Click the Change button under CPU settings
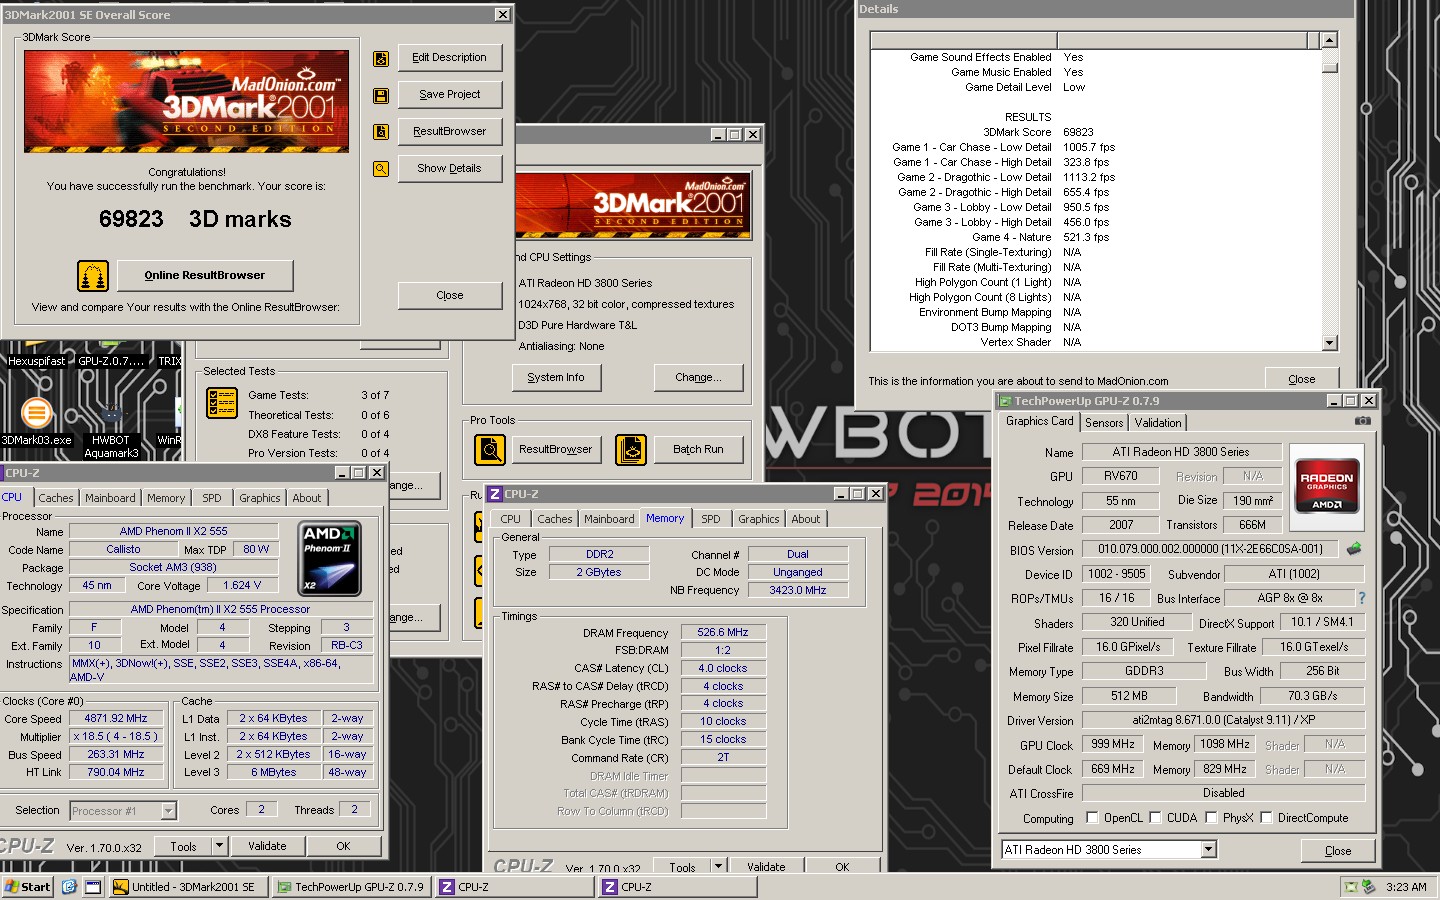1440x900 pixels. click(698, 378)
